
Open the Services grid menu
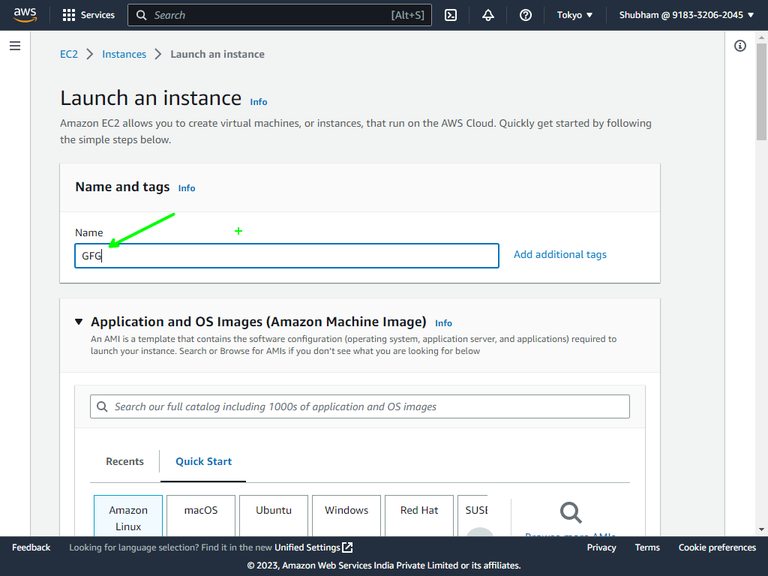coord(88,15)
